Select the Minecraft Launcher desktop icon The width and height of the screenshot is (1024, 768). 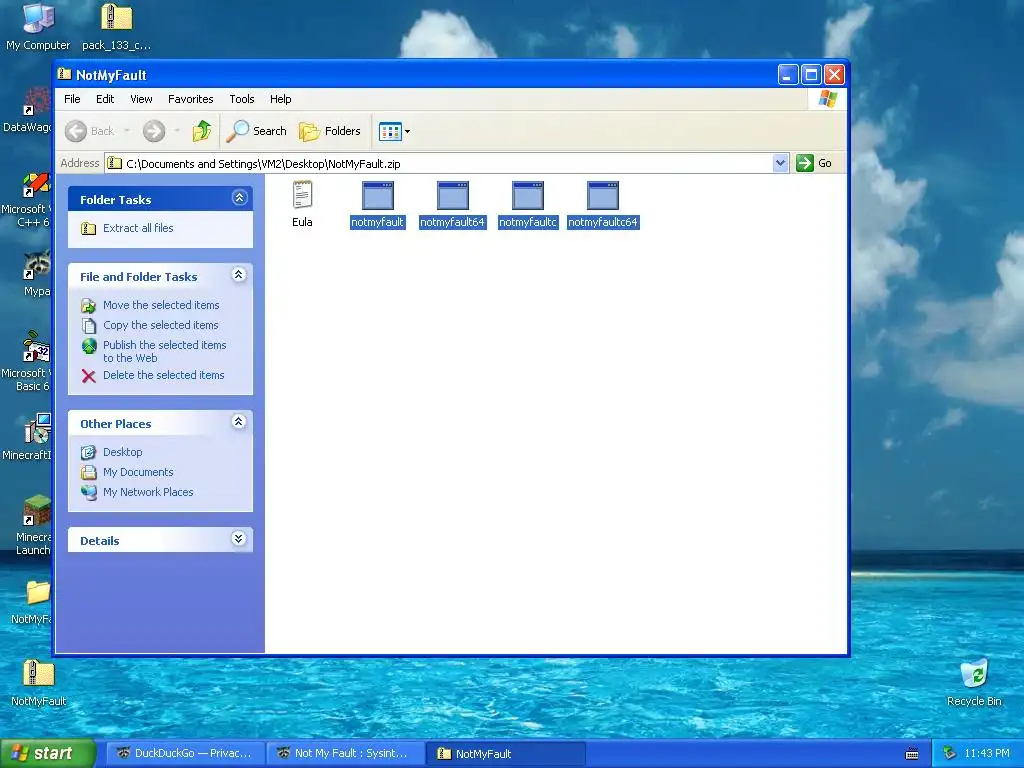(x=34, y=525)
